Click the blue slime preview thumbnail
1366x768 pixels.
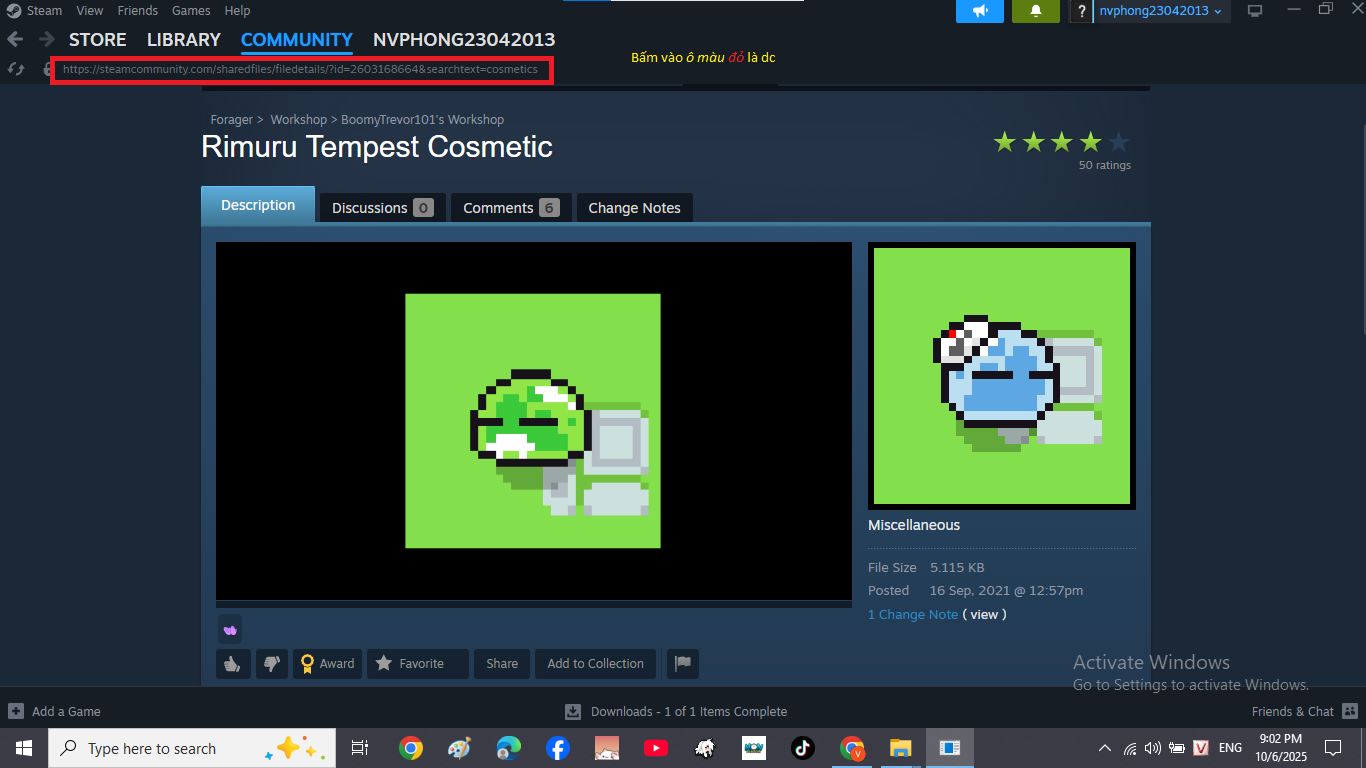point(1001,376)
